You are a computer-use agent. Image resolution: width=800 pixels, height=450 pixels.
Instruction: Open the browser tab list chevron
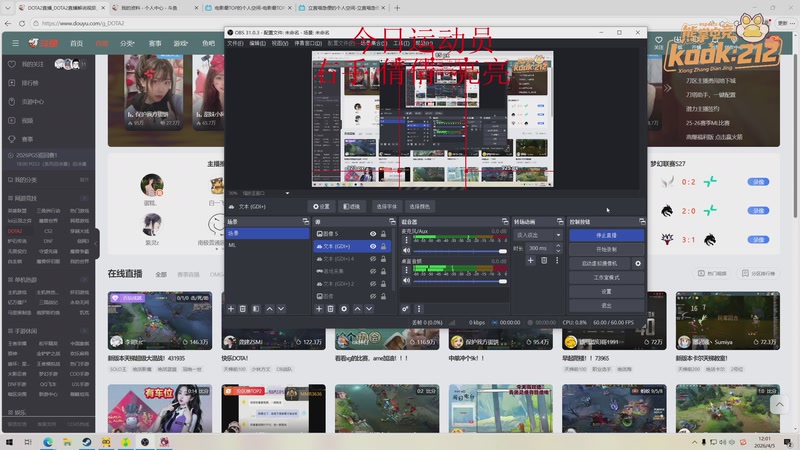pos(8,8)
